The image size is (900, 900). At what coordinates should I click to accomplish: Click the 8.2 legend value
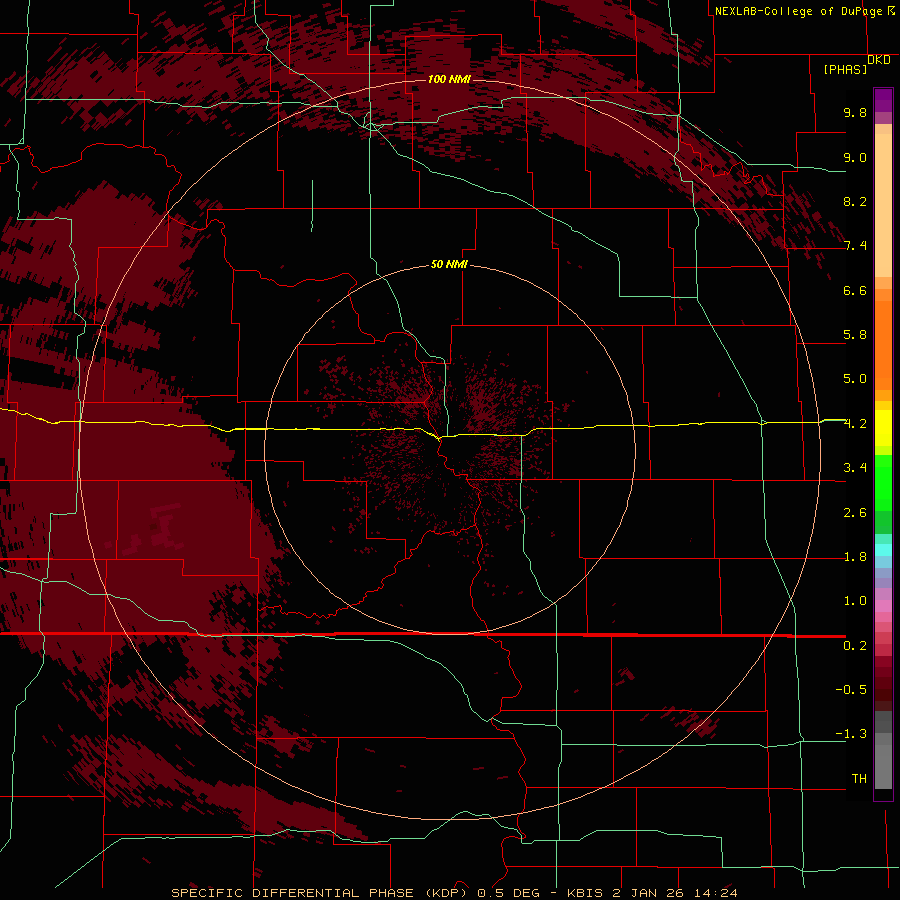[855, 201]
